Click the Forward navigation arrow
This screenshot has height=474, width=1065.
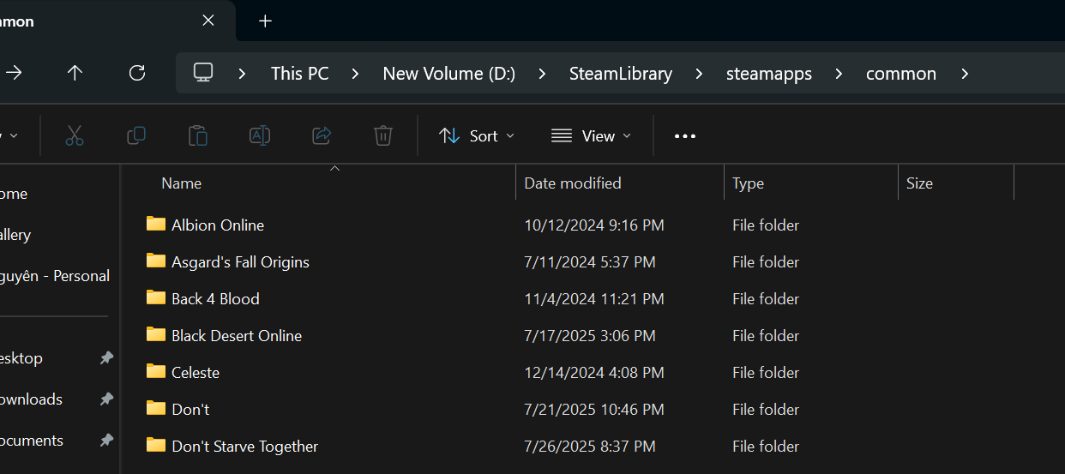tap(13, 73)
